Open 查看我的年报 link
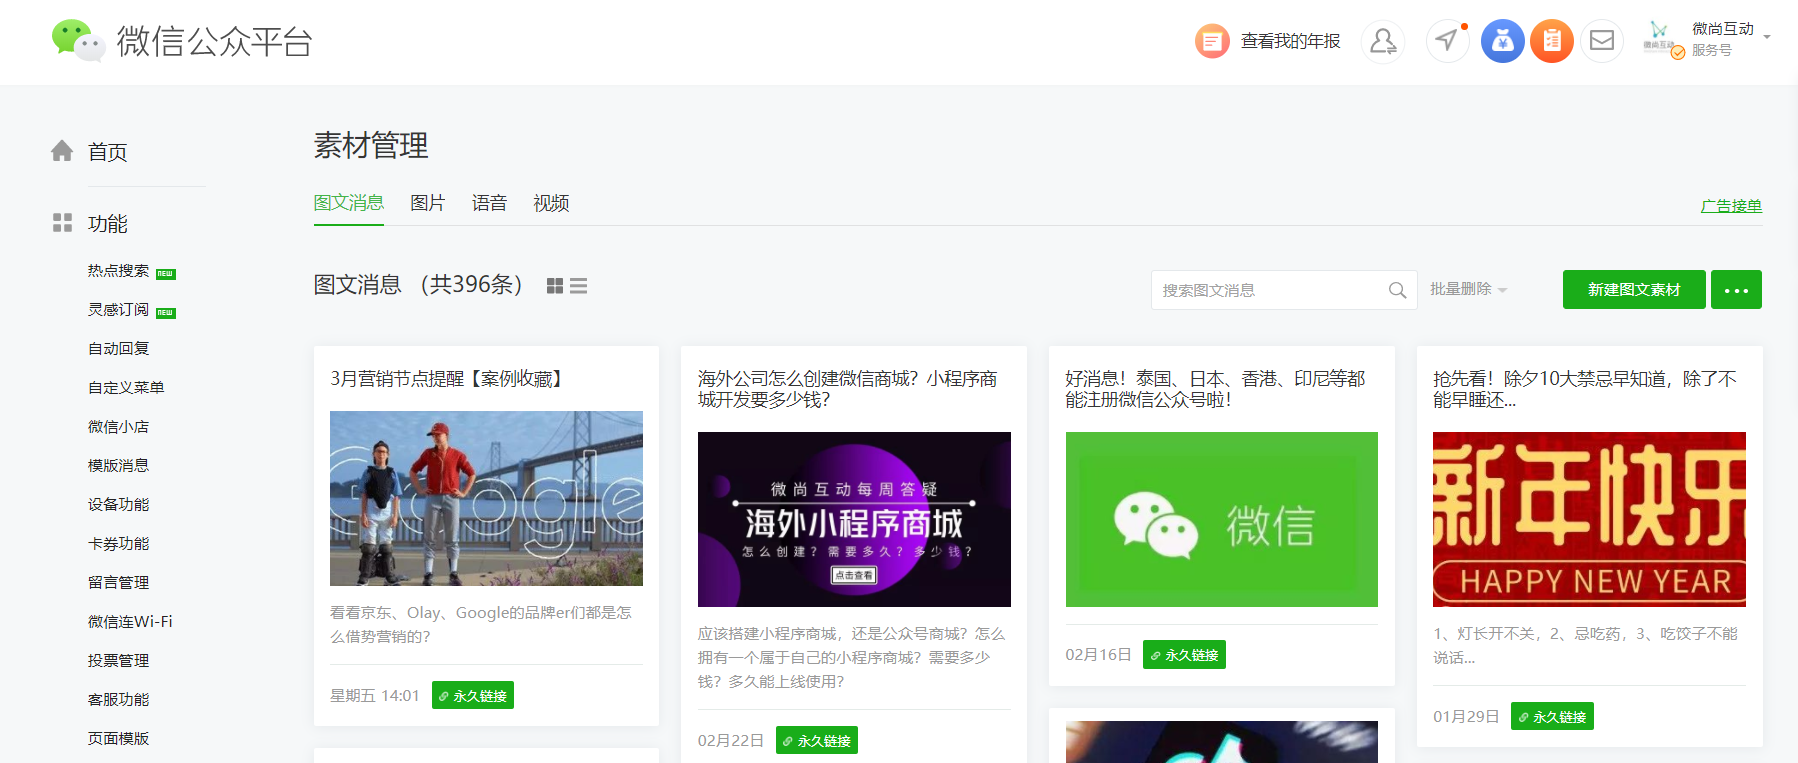This screenshot has height=763, width=1798. (x=1290, y=41)
